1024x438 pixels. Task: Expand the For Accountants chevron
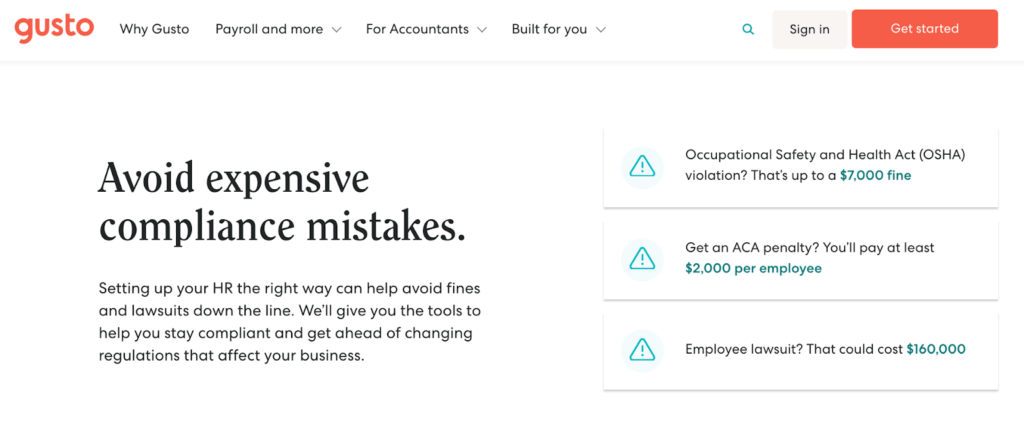[482, 30]
